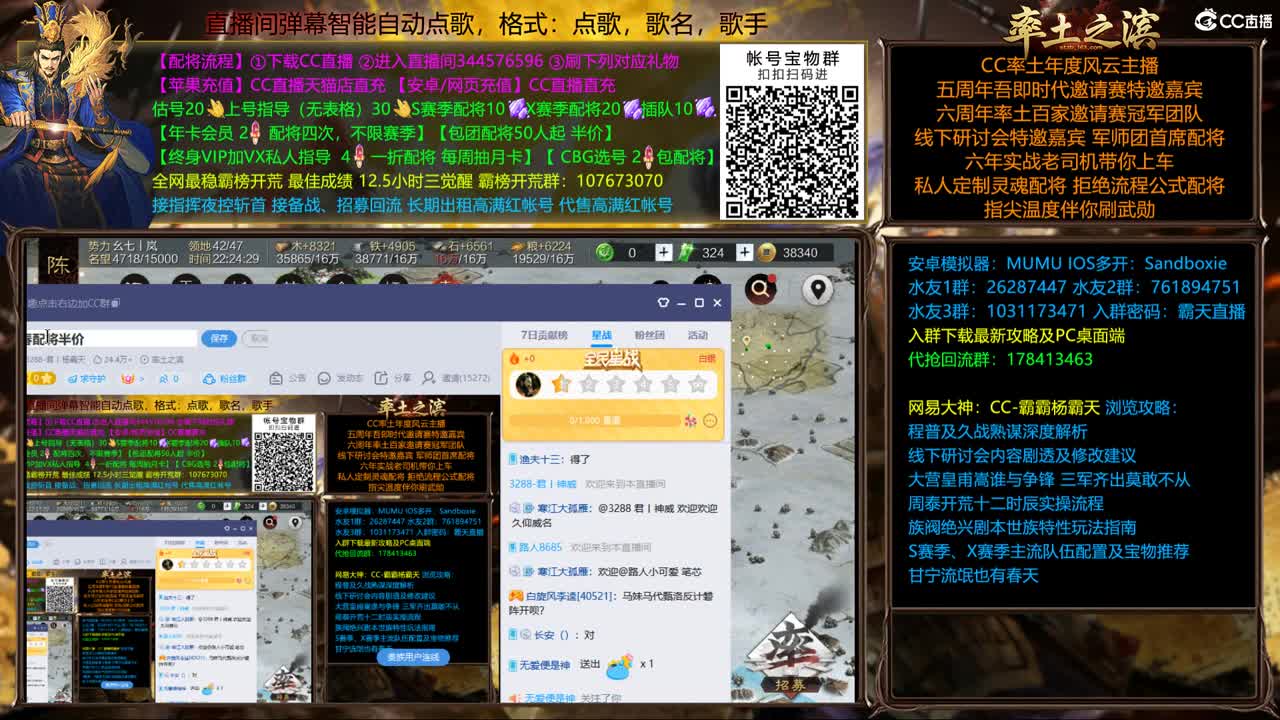Open the 公告 announcement icon
1280x720 pixels.
pos(276,379)
